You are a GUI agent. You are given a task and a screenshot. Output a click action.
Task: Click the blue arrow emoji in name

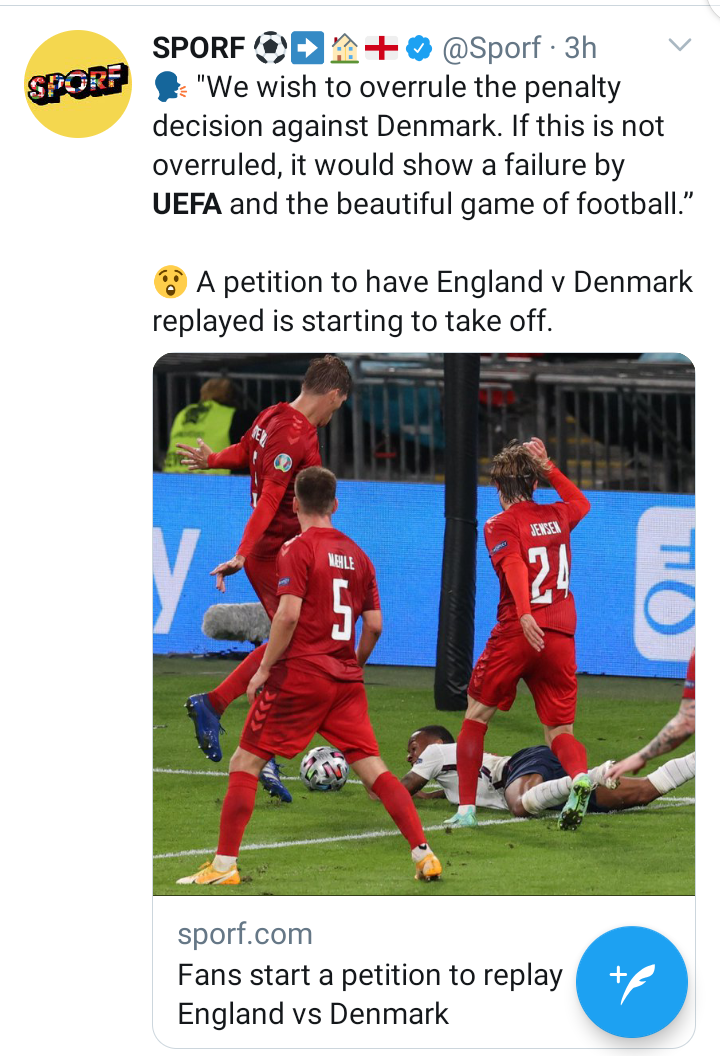308,48
